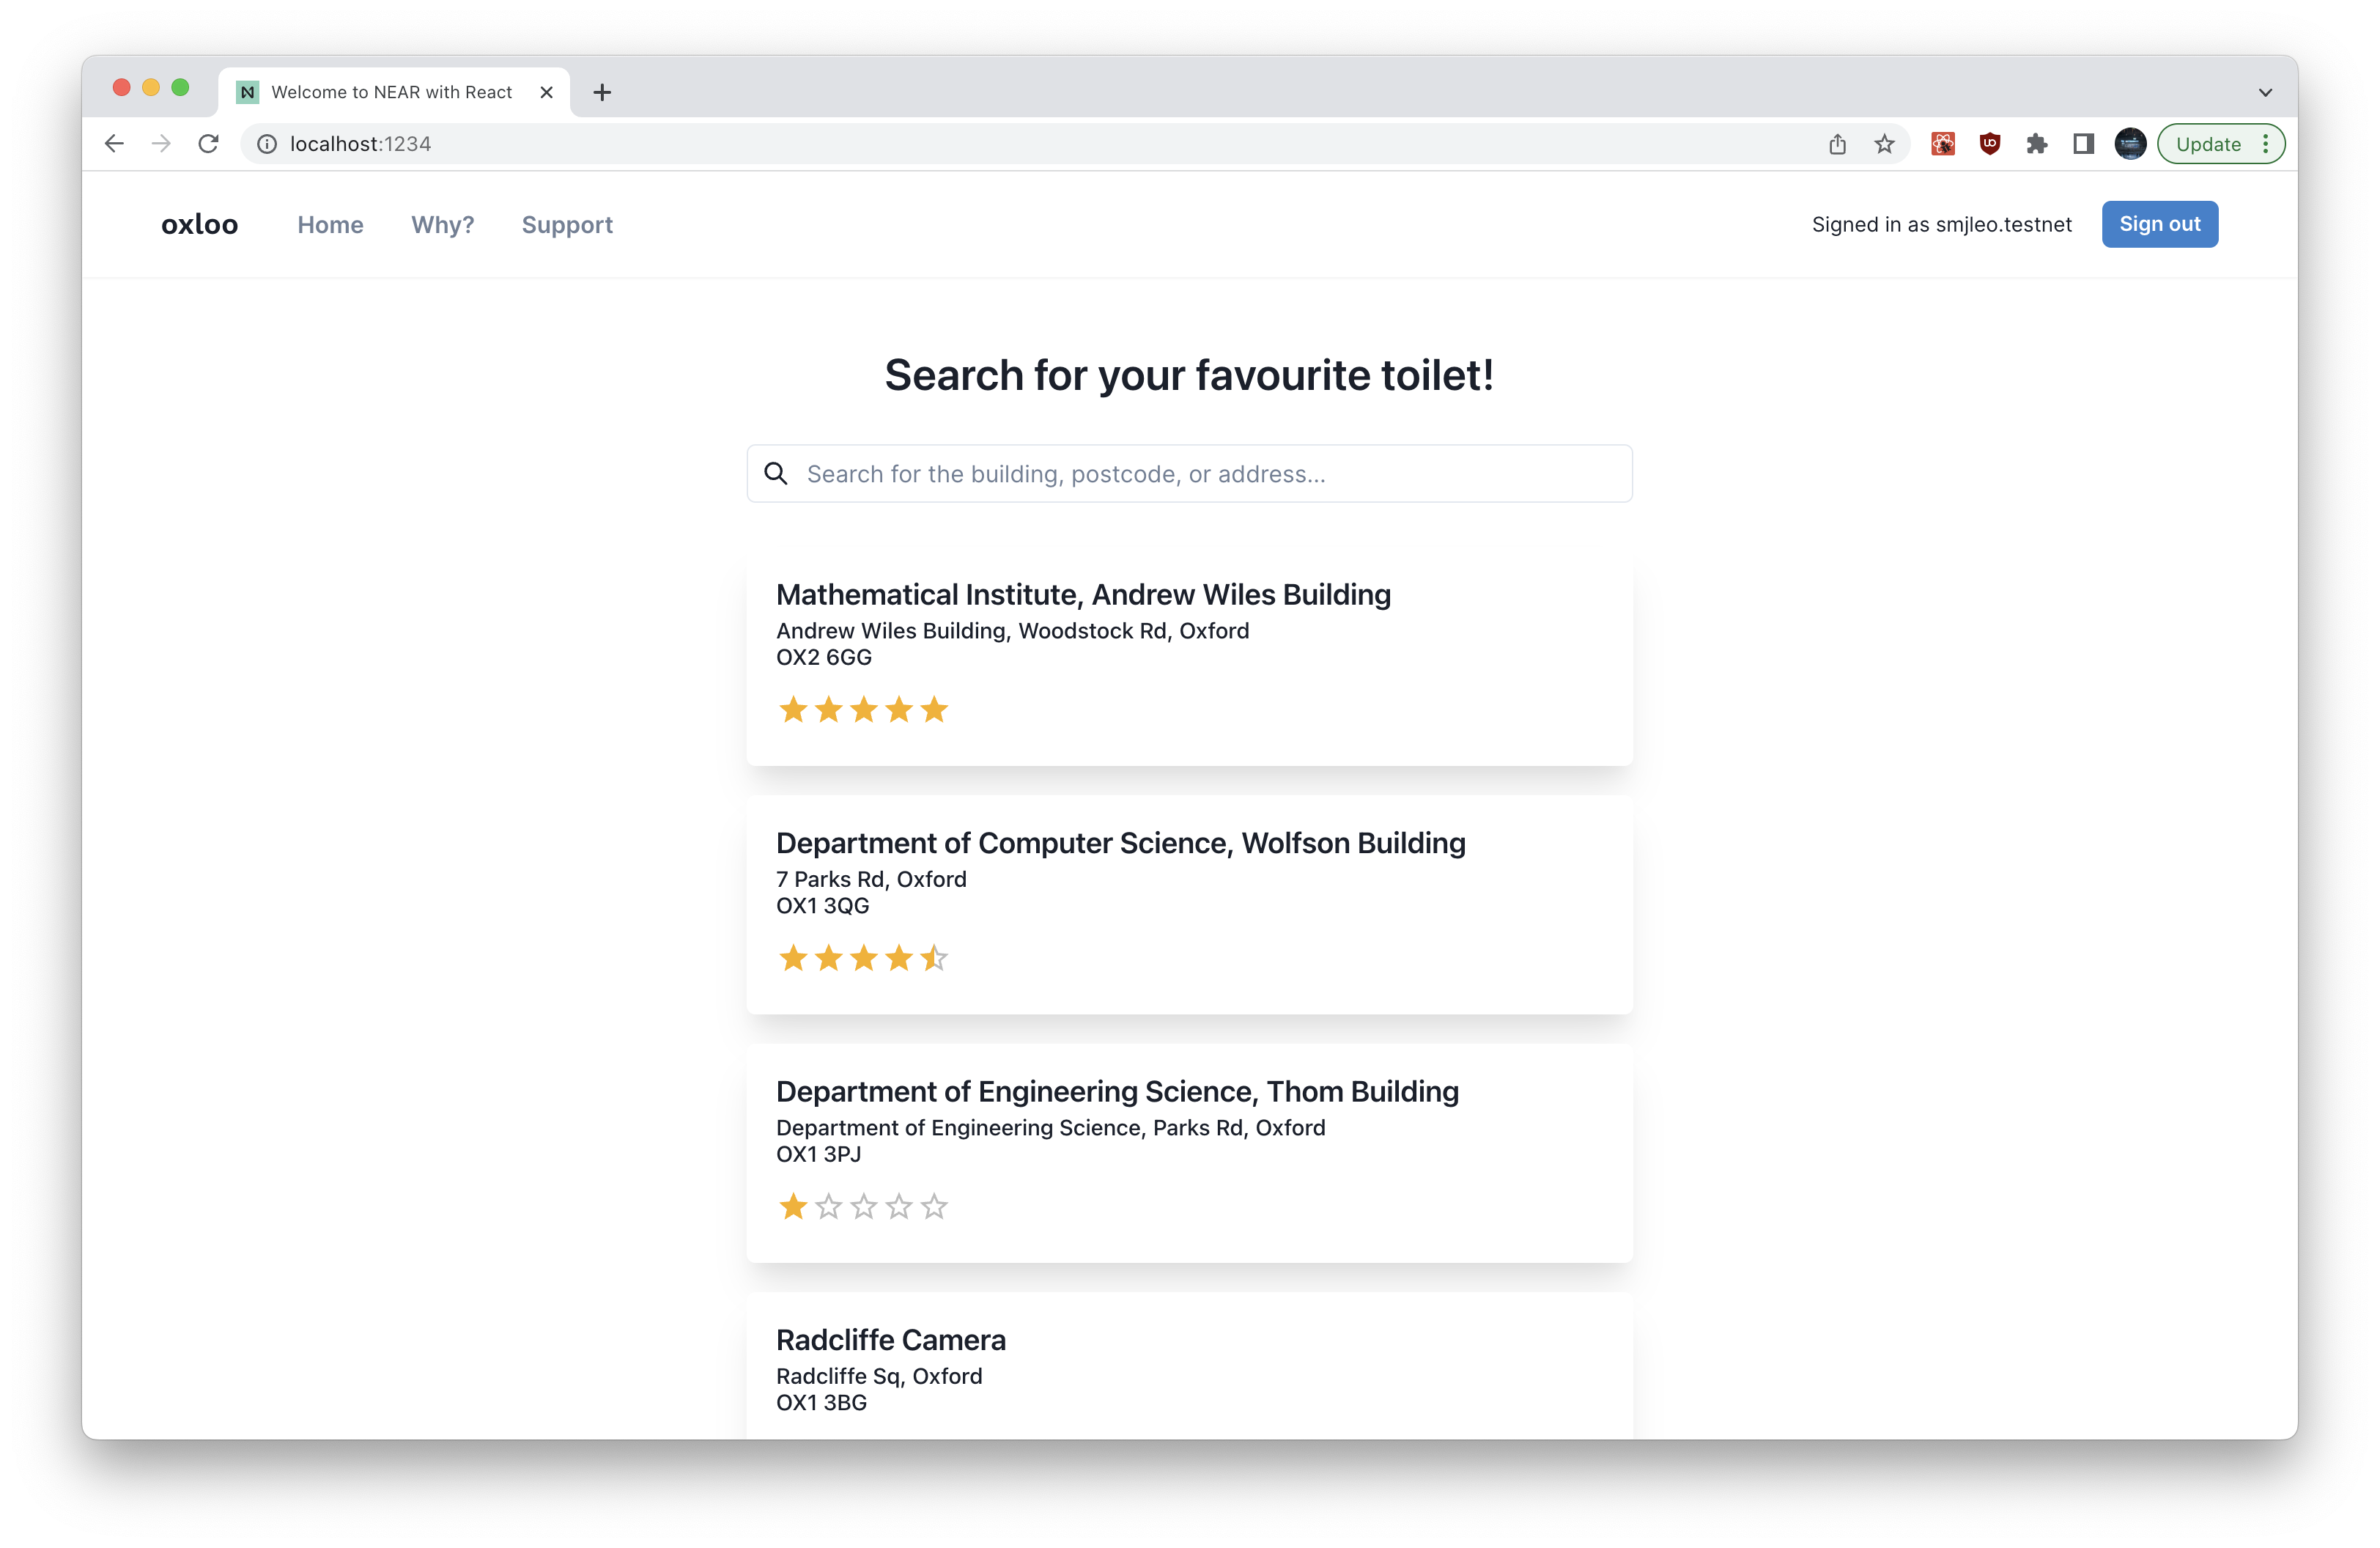
Task: Open the Extensions puzzle icon
Action: [x=2037, y=144]
